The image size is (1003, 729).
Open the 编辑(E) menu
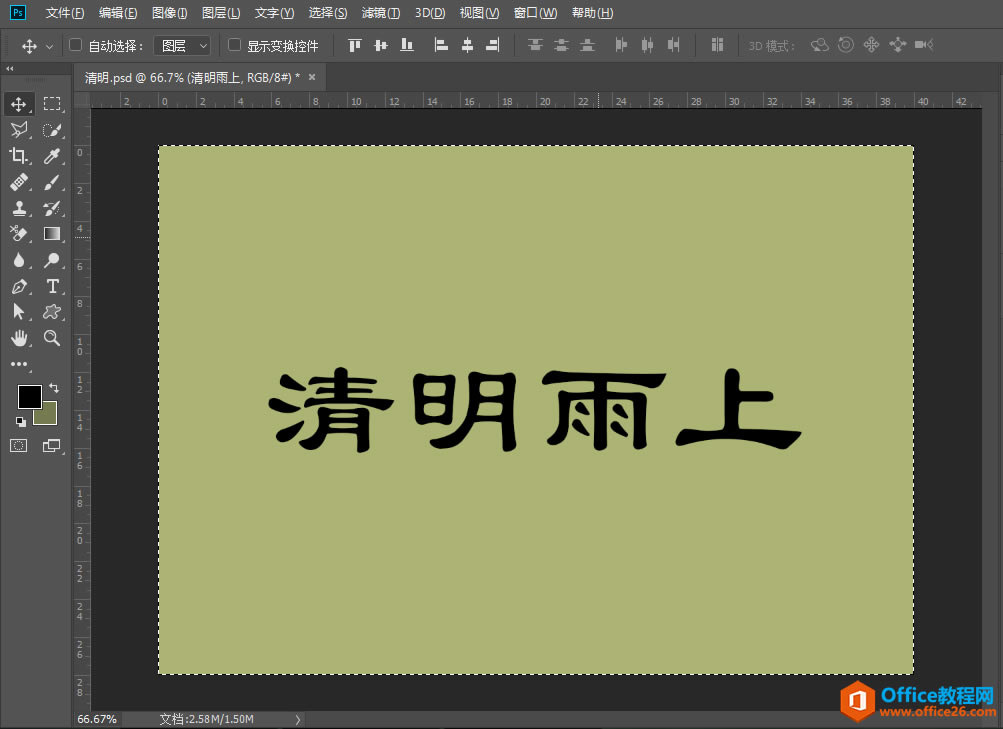pos(118,13)
